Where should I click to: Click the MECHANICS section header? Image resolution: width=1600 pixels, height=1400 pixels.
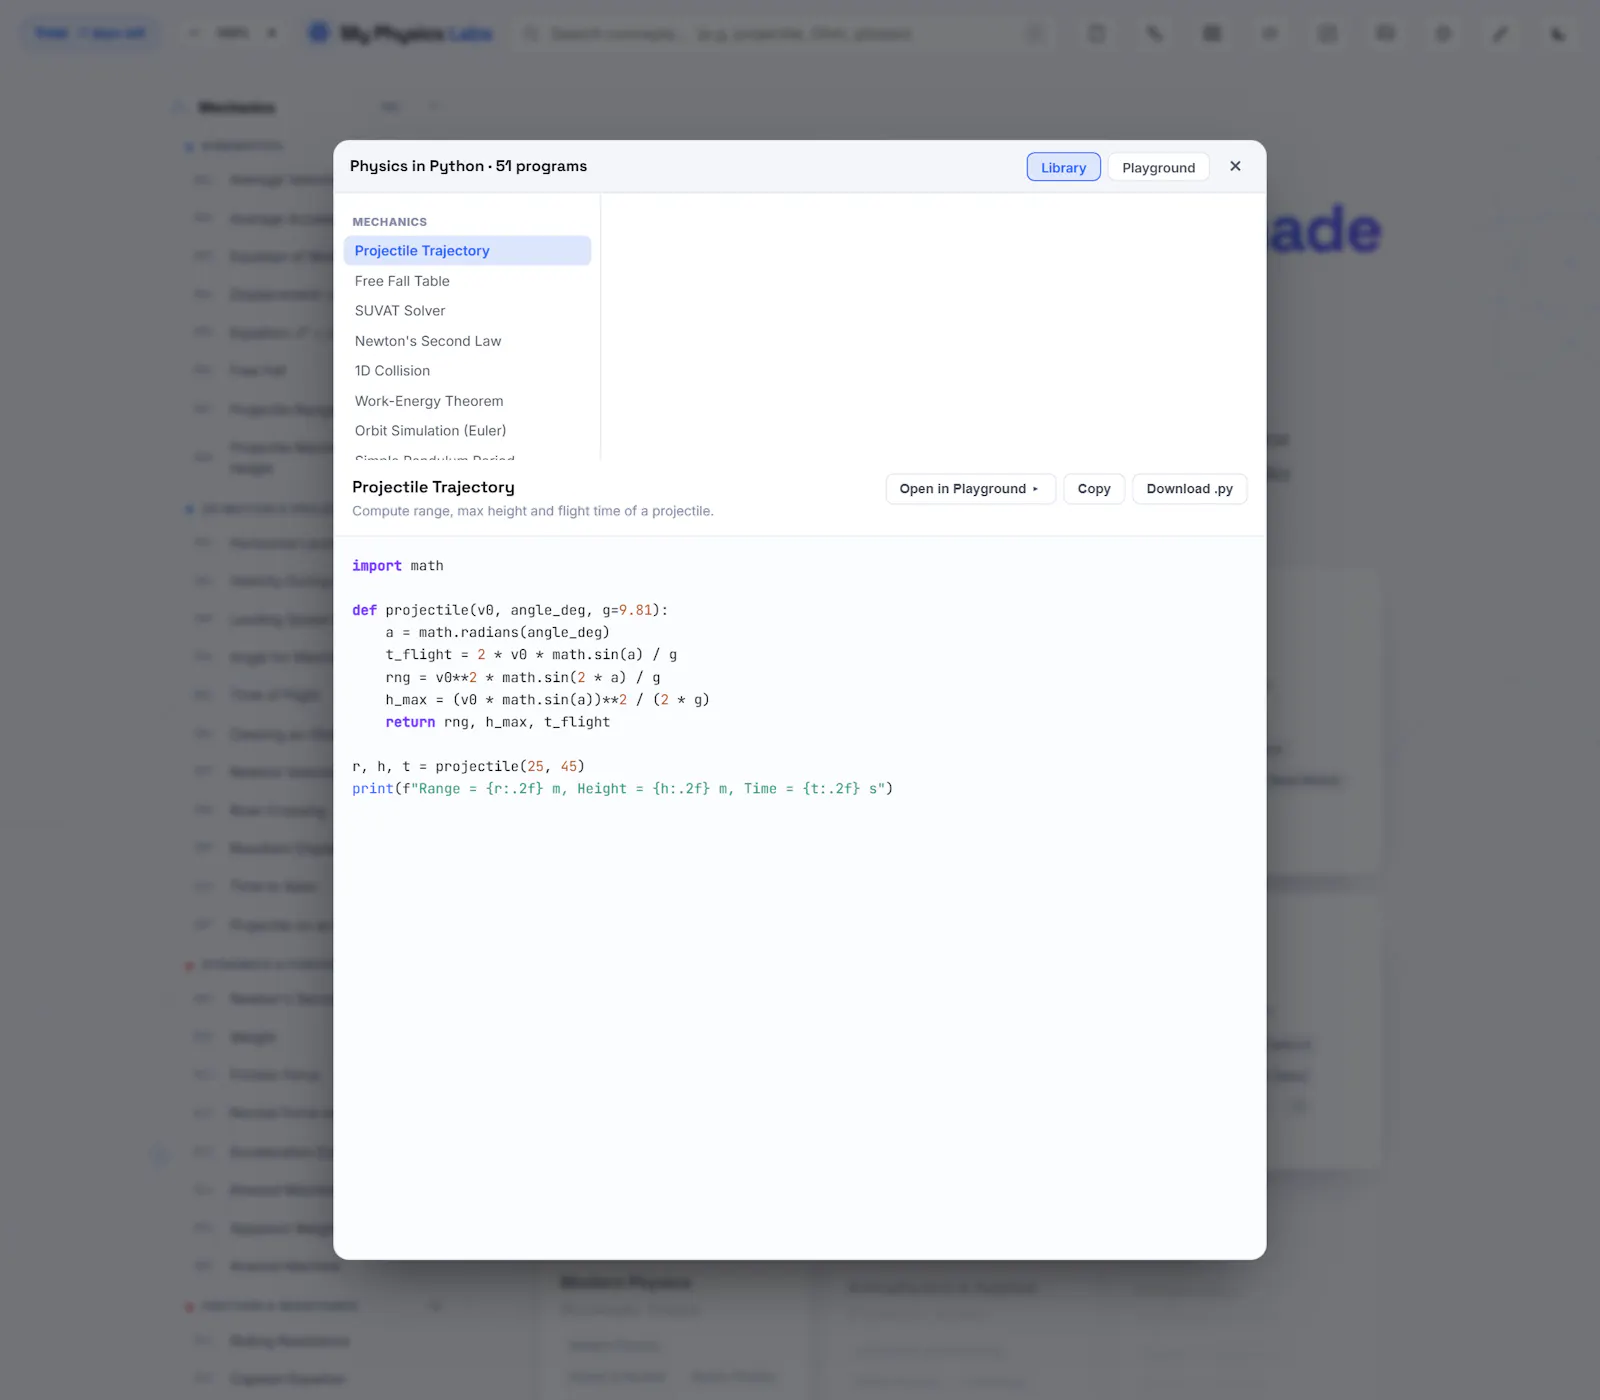(389, 222)
